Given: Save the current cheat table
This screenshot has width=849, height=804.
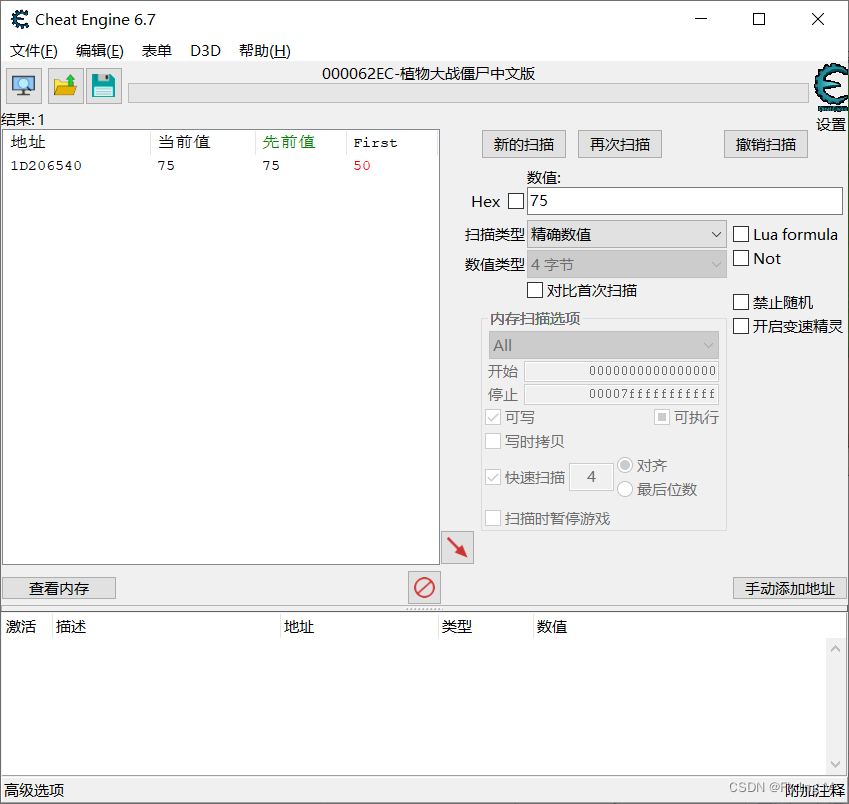Looking at the screenshot, I should point(104,85).
